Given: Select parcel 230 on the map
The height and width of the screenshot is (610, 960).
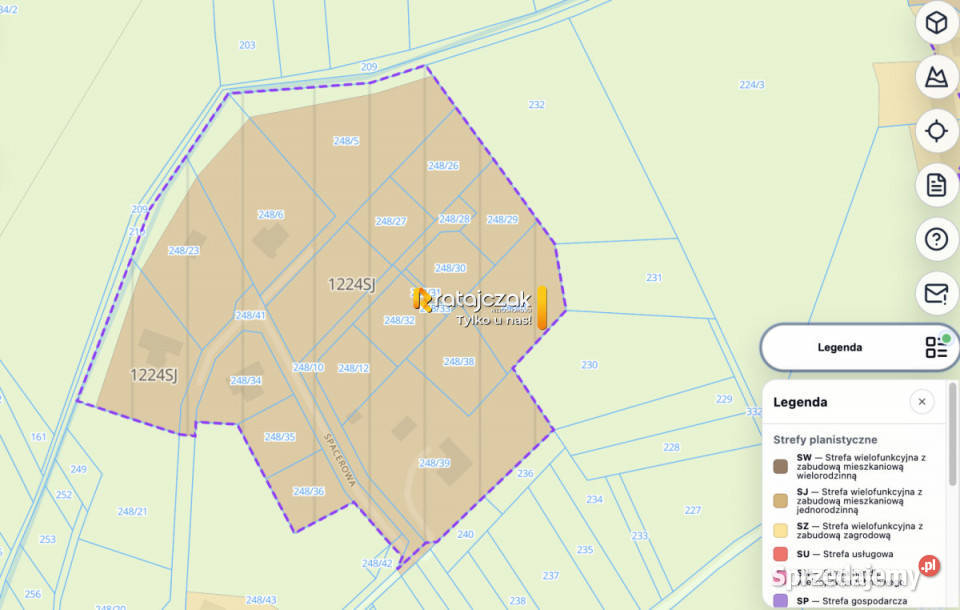Looking at the screenshot, I should (x=589, y=365).
